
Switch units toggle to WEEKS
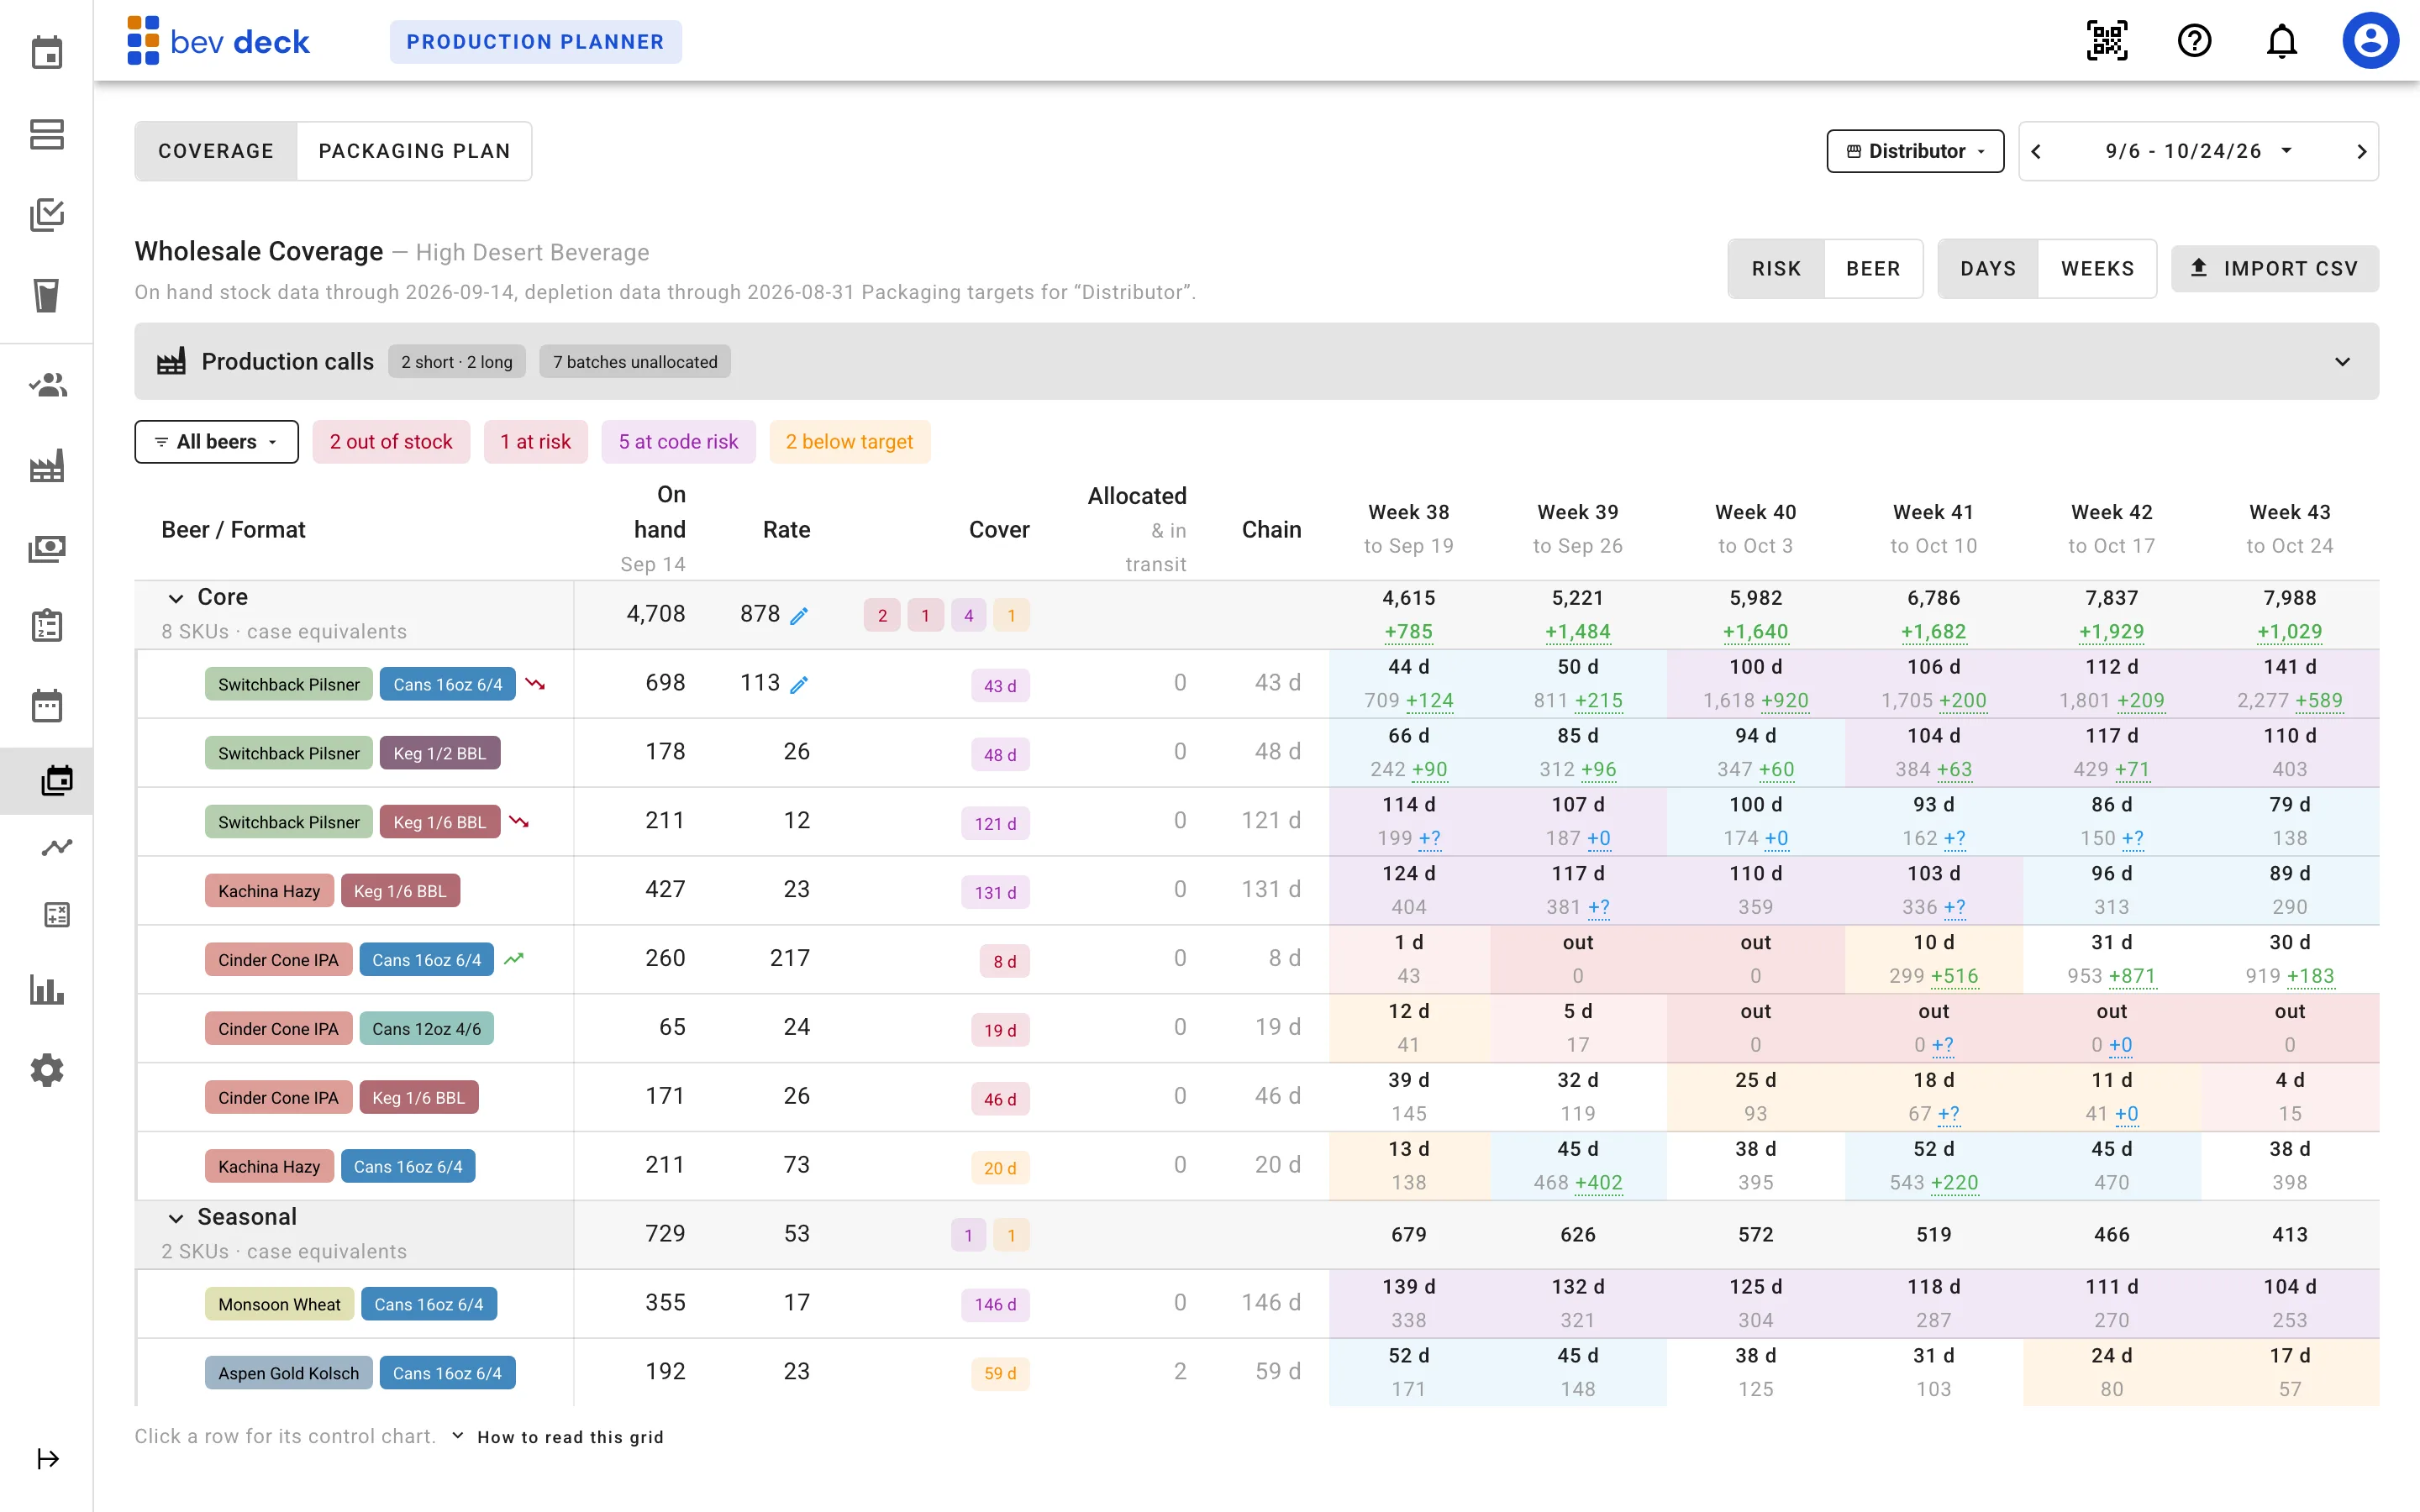2097,269
